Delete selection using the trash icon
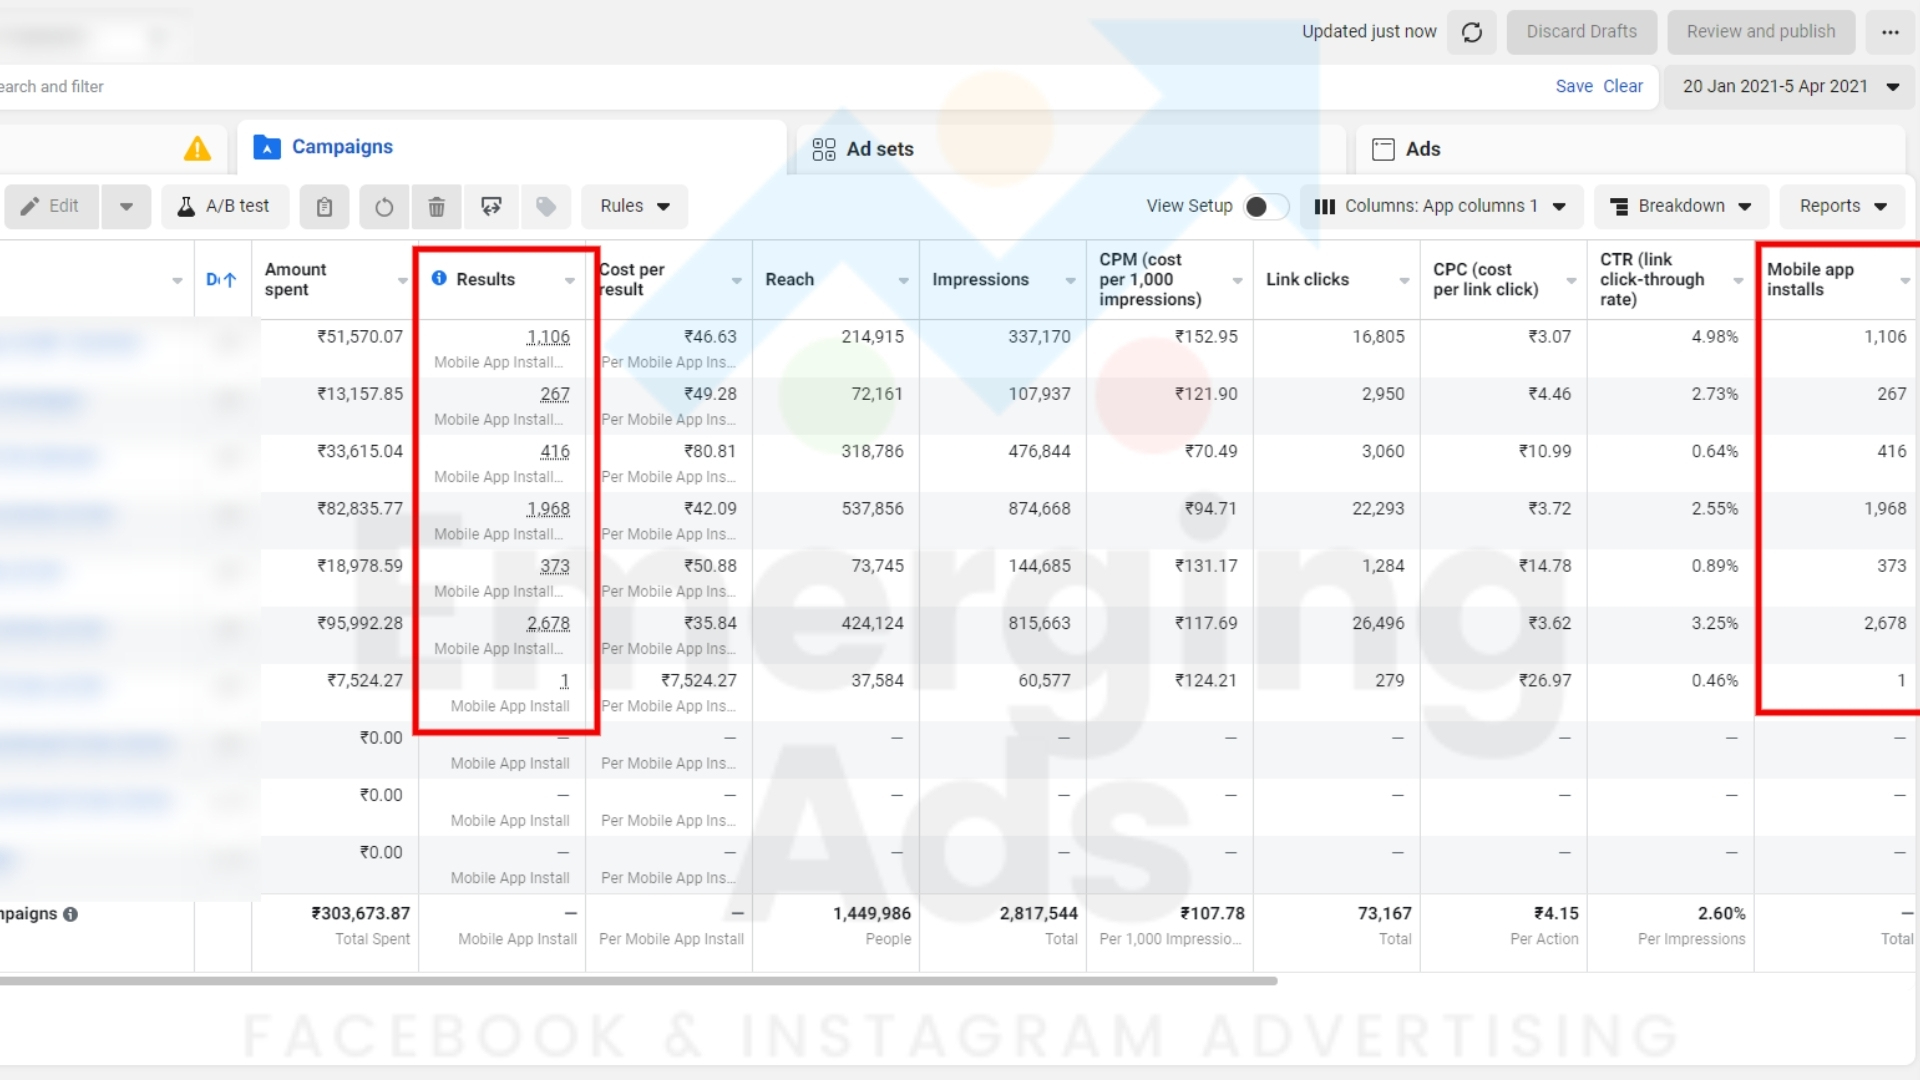Viewport: 1920px width, 1080px height. [x=436, y=206]
